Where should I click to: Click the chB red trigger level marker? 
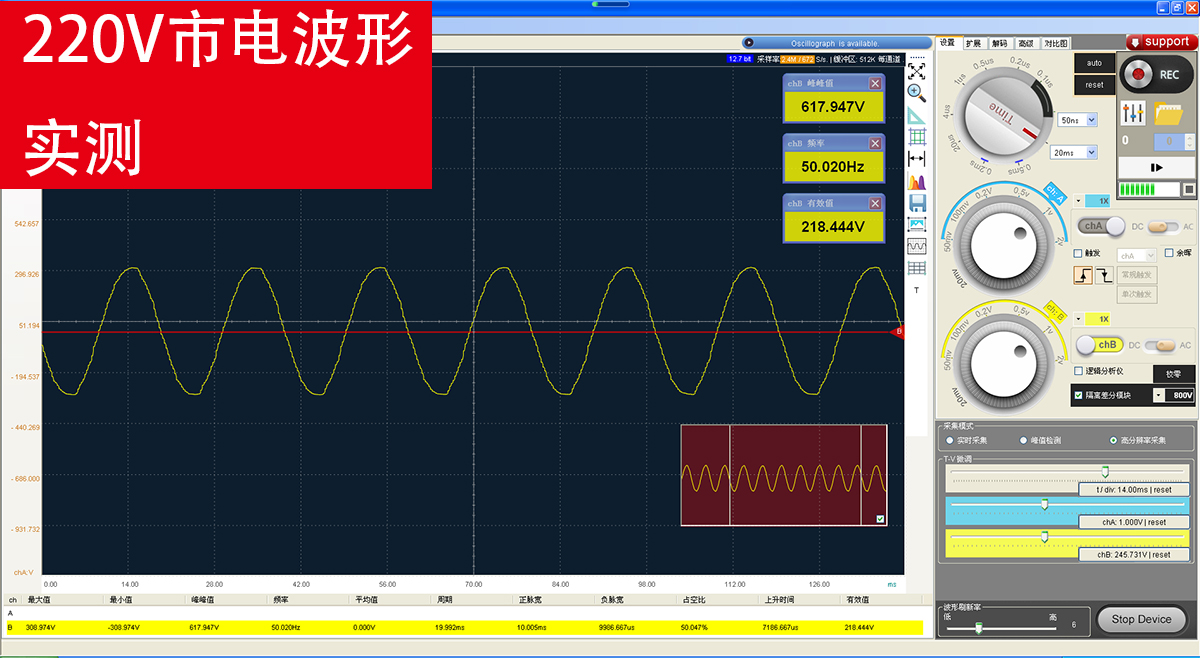pyautogui.click(x=897, y=331)
